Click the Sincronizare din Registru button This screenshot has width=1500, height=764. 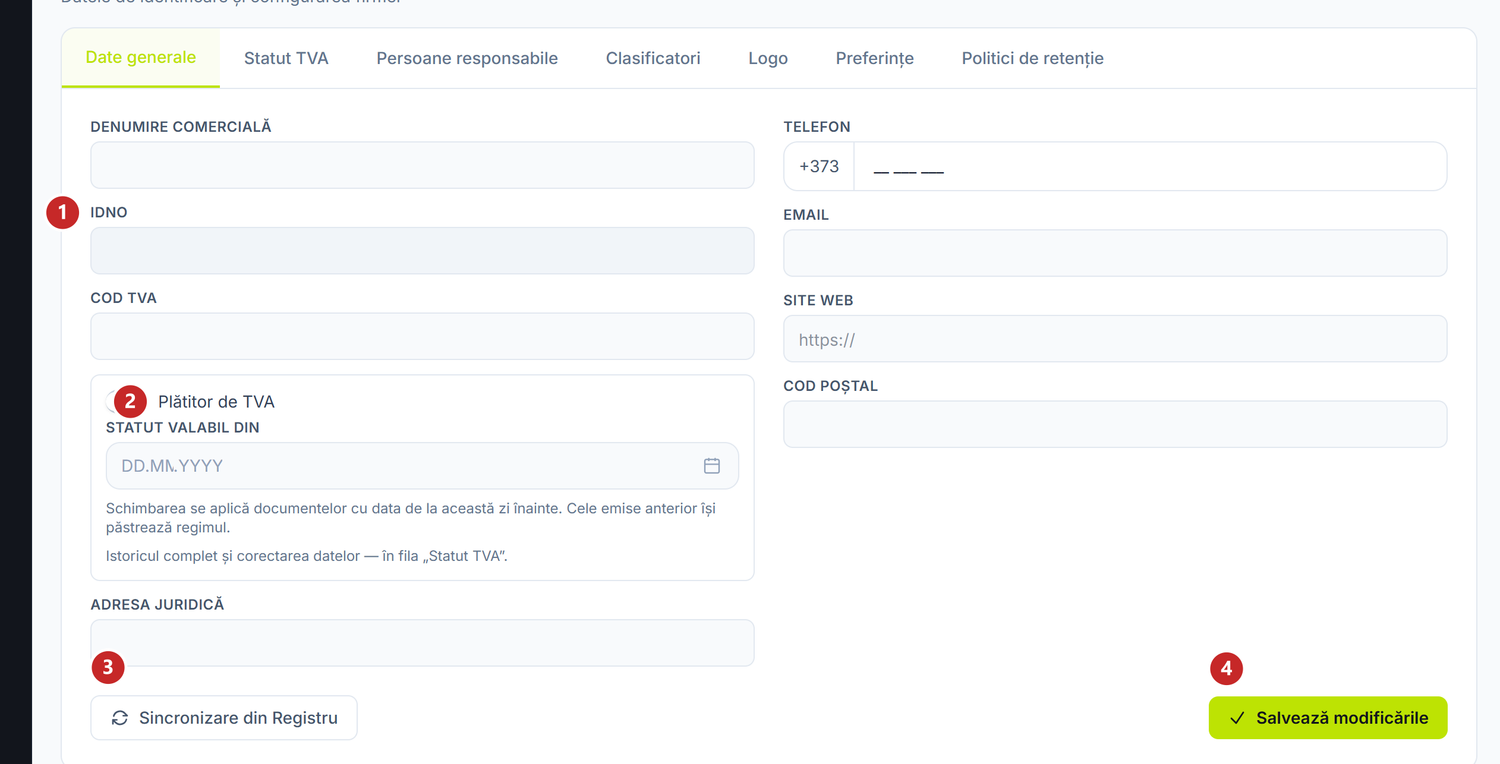[224, 718]
